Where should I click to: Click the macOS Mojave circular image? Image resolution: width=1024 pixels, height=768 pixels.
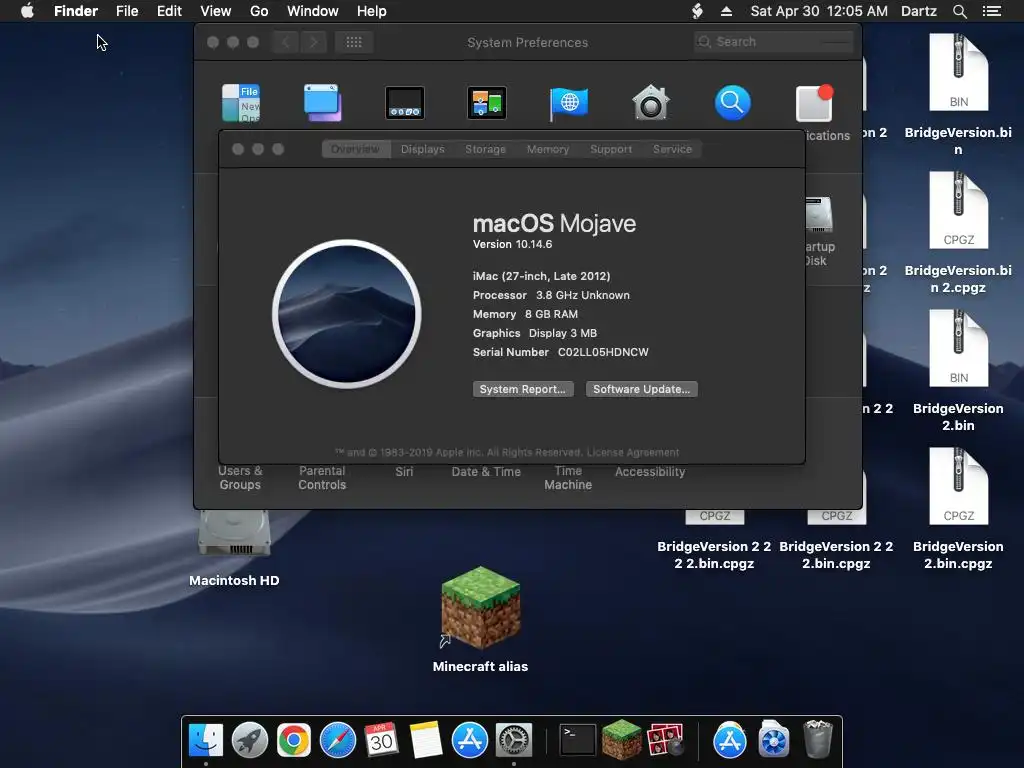tap(347, 314)
